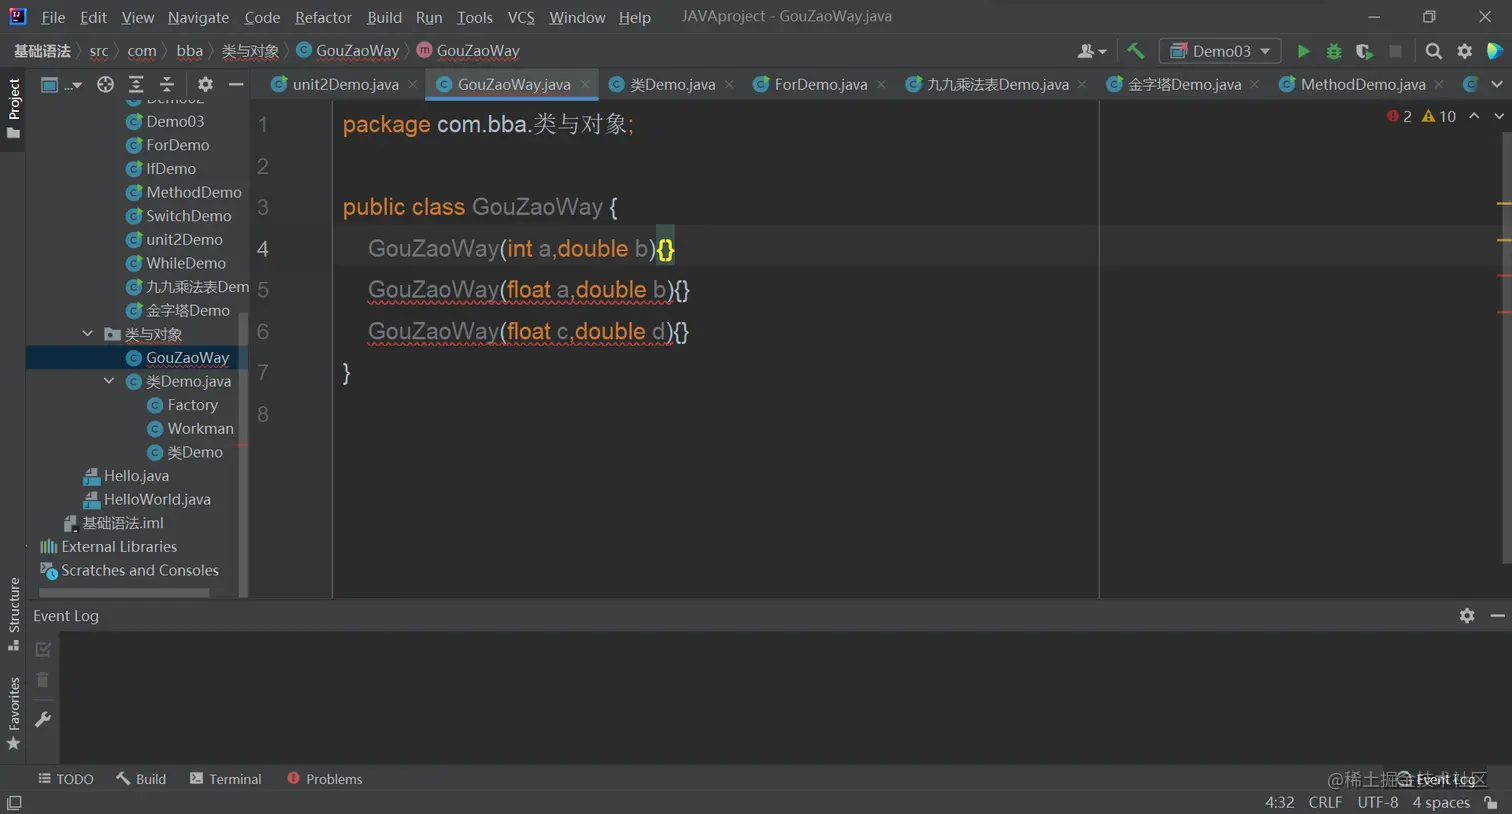Viewport: 1512px width, 814px height.
Task: Open Build tool window at bottom
Action: (141, 779)
